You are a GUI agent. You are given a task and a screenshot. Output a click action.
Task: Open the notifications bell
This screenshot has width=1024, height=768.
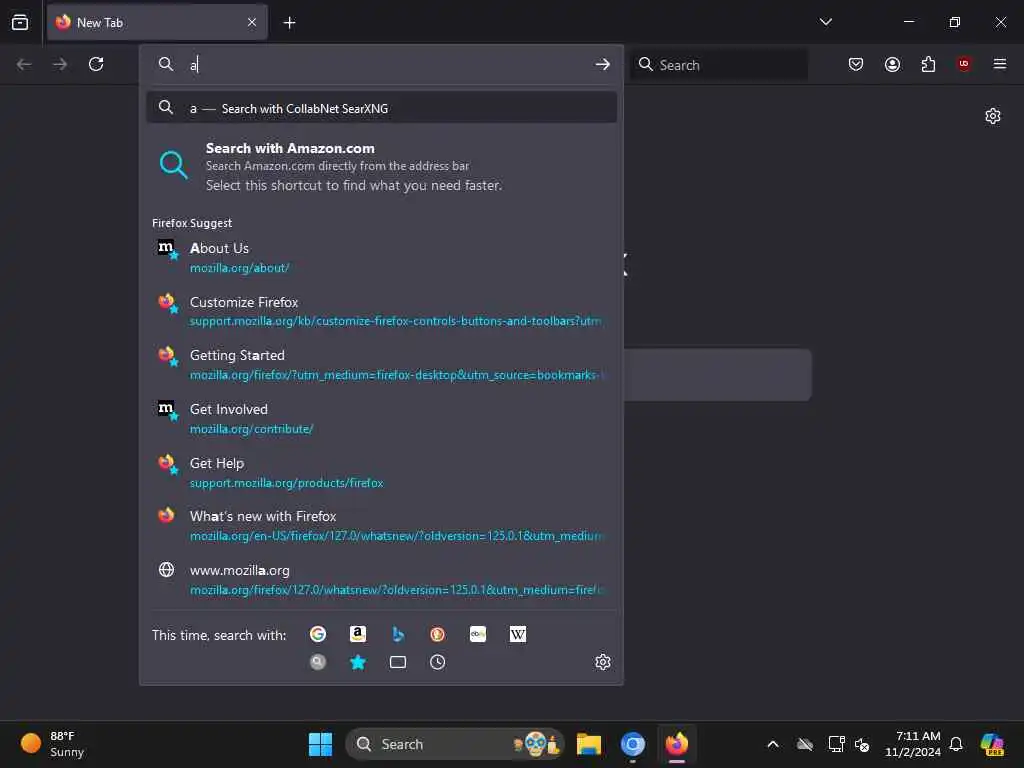[956, 744]
